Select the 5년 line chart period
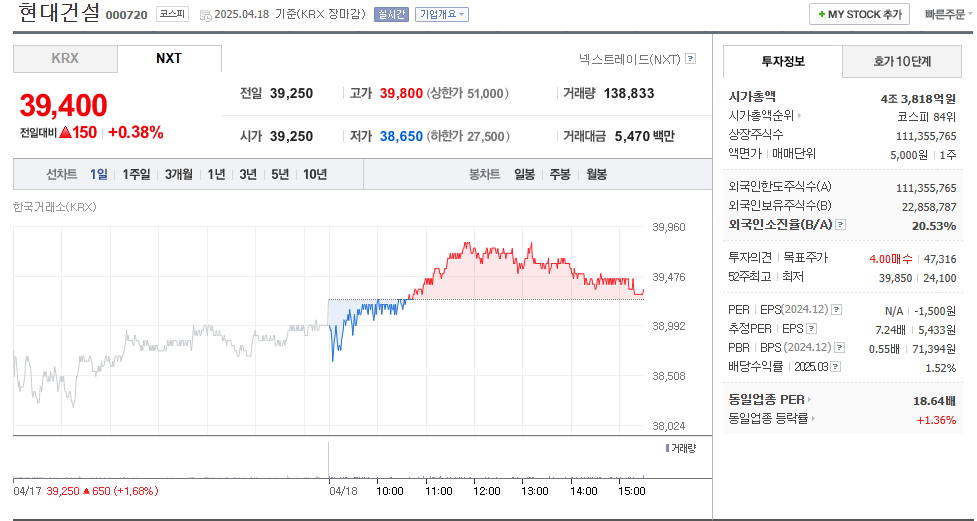 coord(280,174)
